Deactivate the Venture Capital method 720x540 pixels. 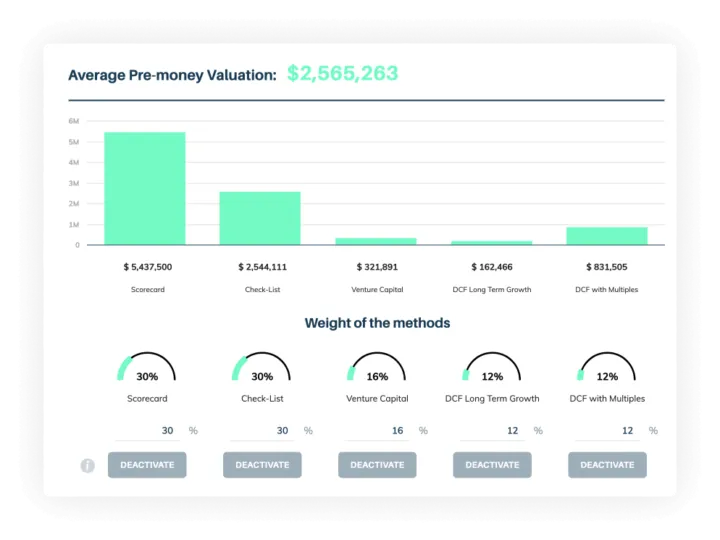coord(377,465)
